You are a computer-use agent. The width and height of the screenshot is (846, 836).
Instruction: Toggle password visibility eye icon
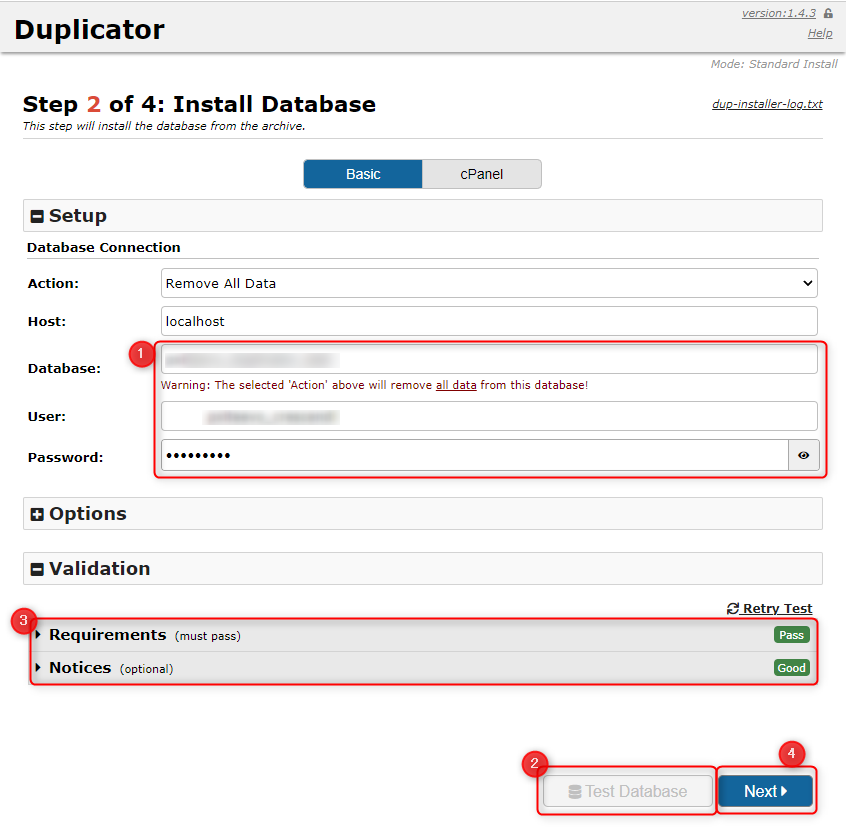(803, 455)
